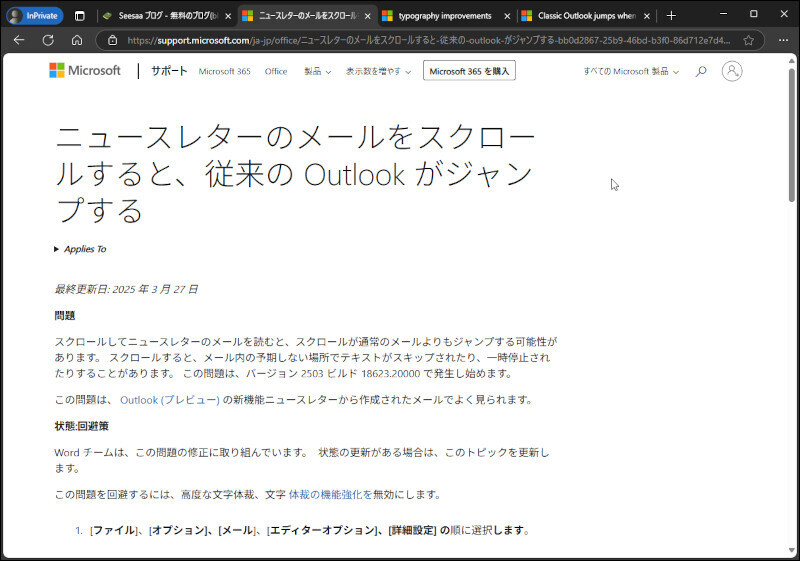Open browser Settings and more menu
The height and width of the screenshot is (561, 800).
pos(783,40)
